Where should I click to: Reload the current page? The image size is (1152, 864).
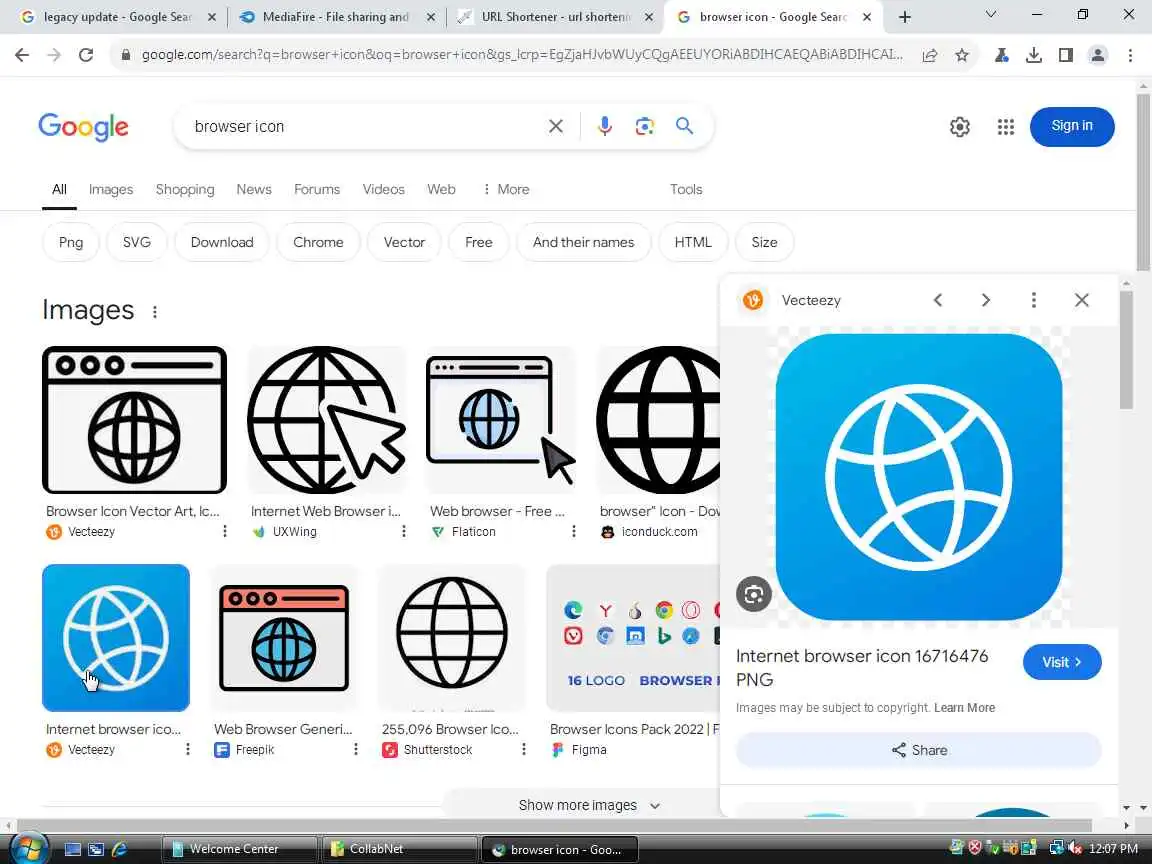[x=86, y=55]
